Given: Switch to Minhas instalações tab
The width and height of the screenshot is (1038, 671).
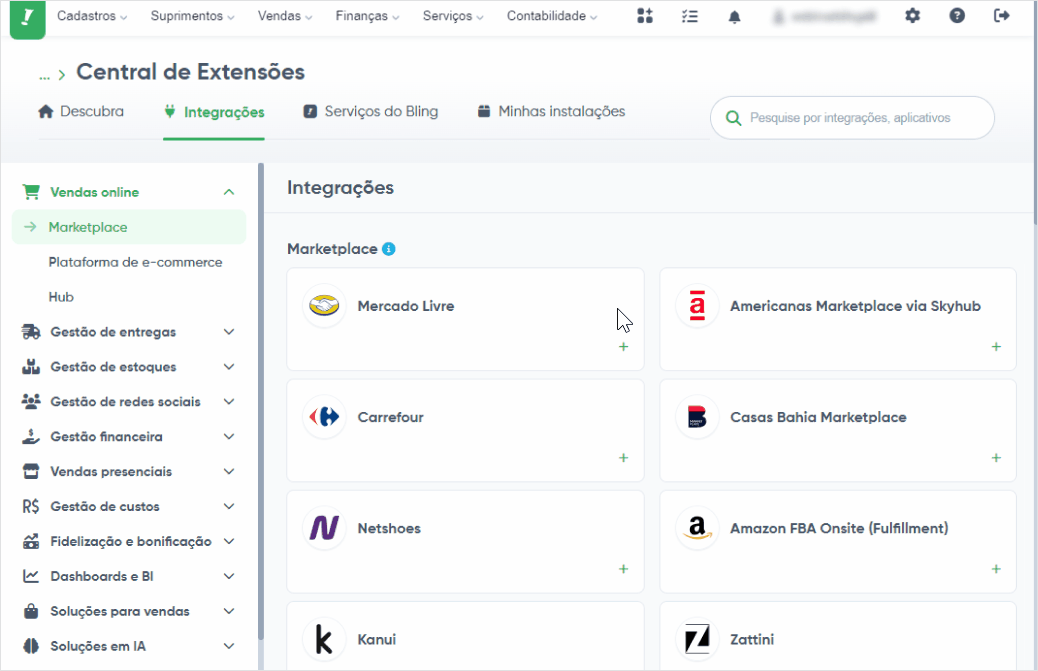Looking at the screenshot, I should (551, 111).
